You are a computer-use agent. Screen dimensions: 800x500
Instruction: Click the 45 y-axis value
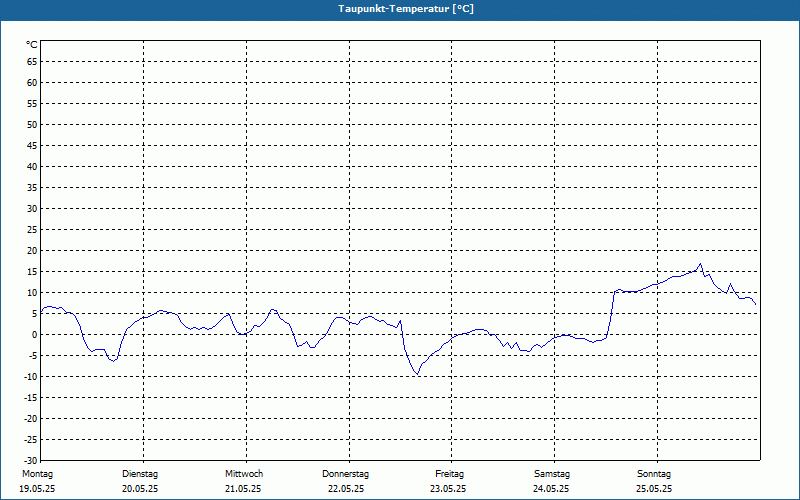(x=32, y=145)
